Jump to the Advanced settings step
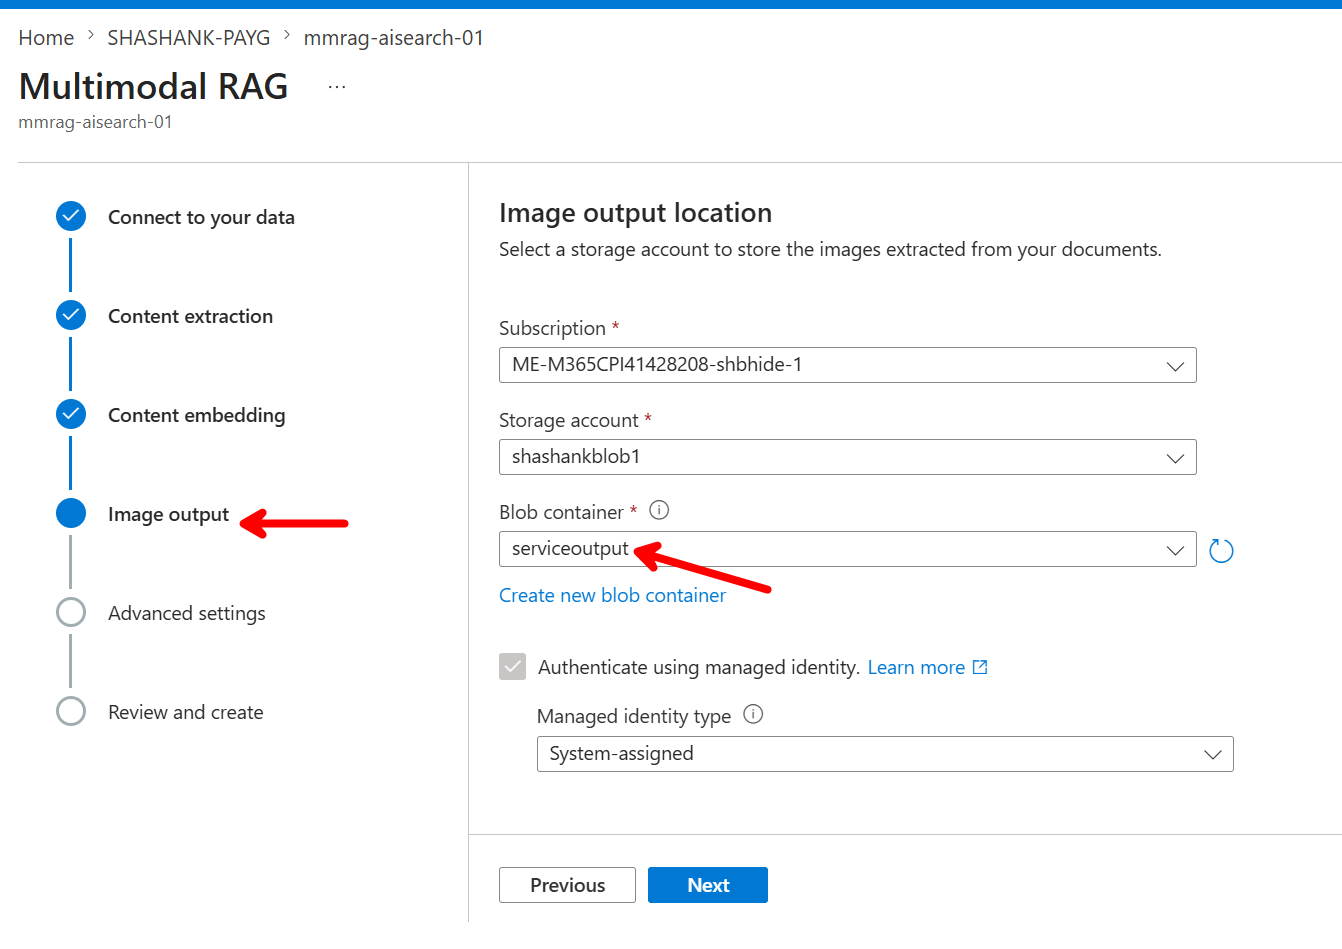The image size is (1342, 949). click(x=187, y=613)
